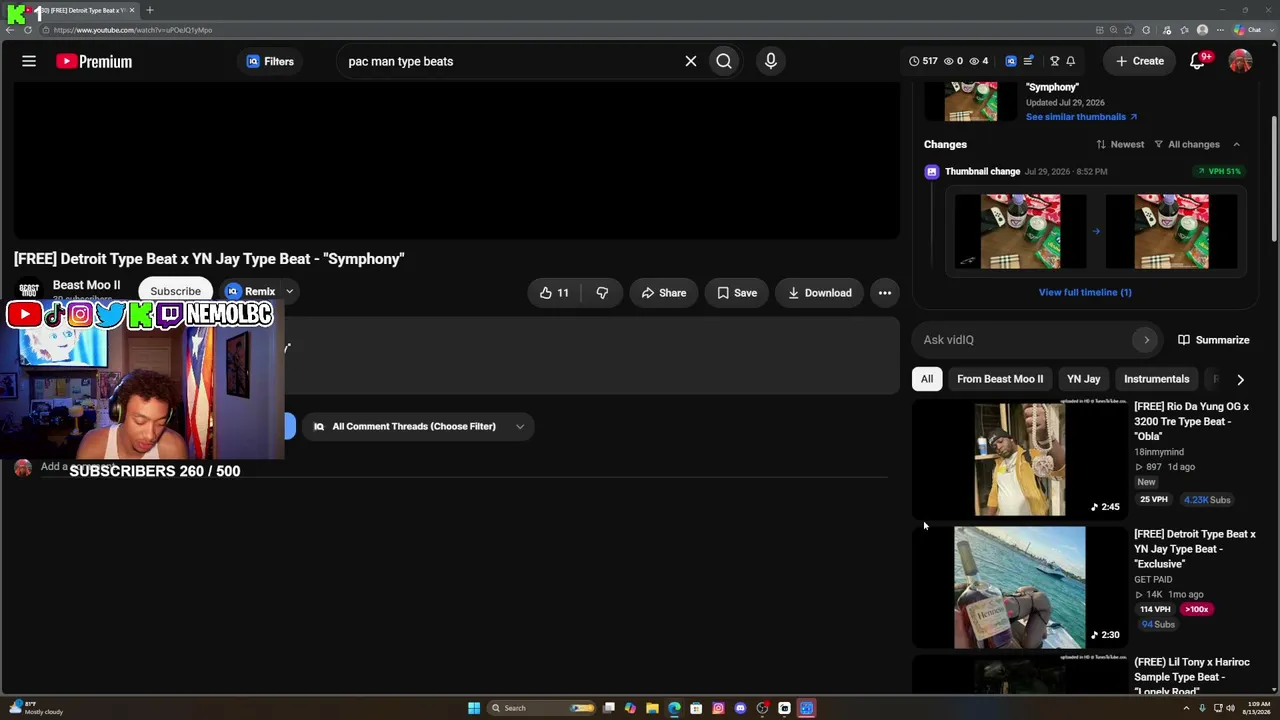Open Rio Da Yung OG 'Obla' video thumbnail

point(1019,459)
